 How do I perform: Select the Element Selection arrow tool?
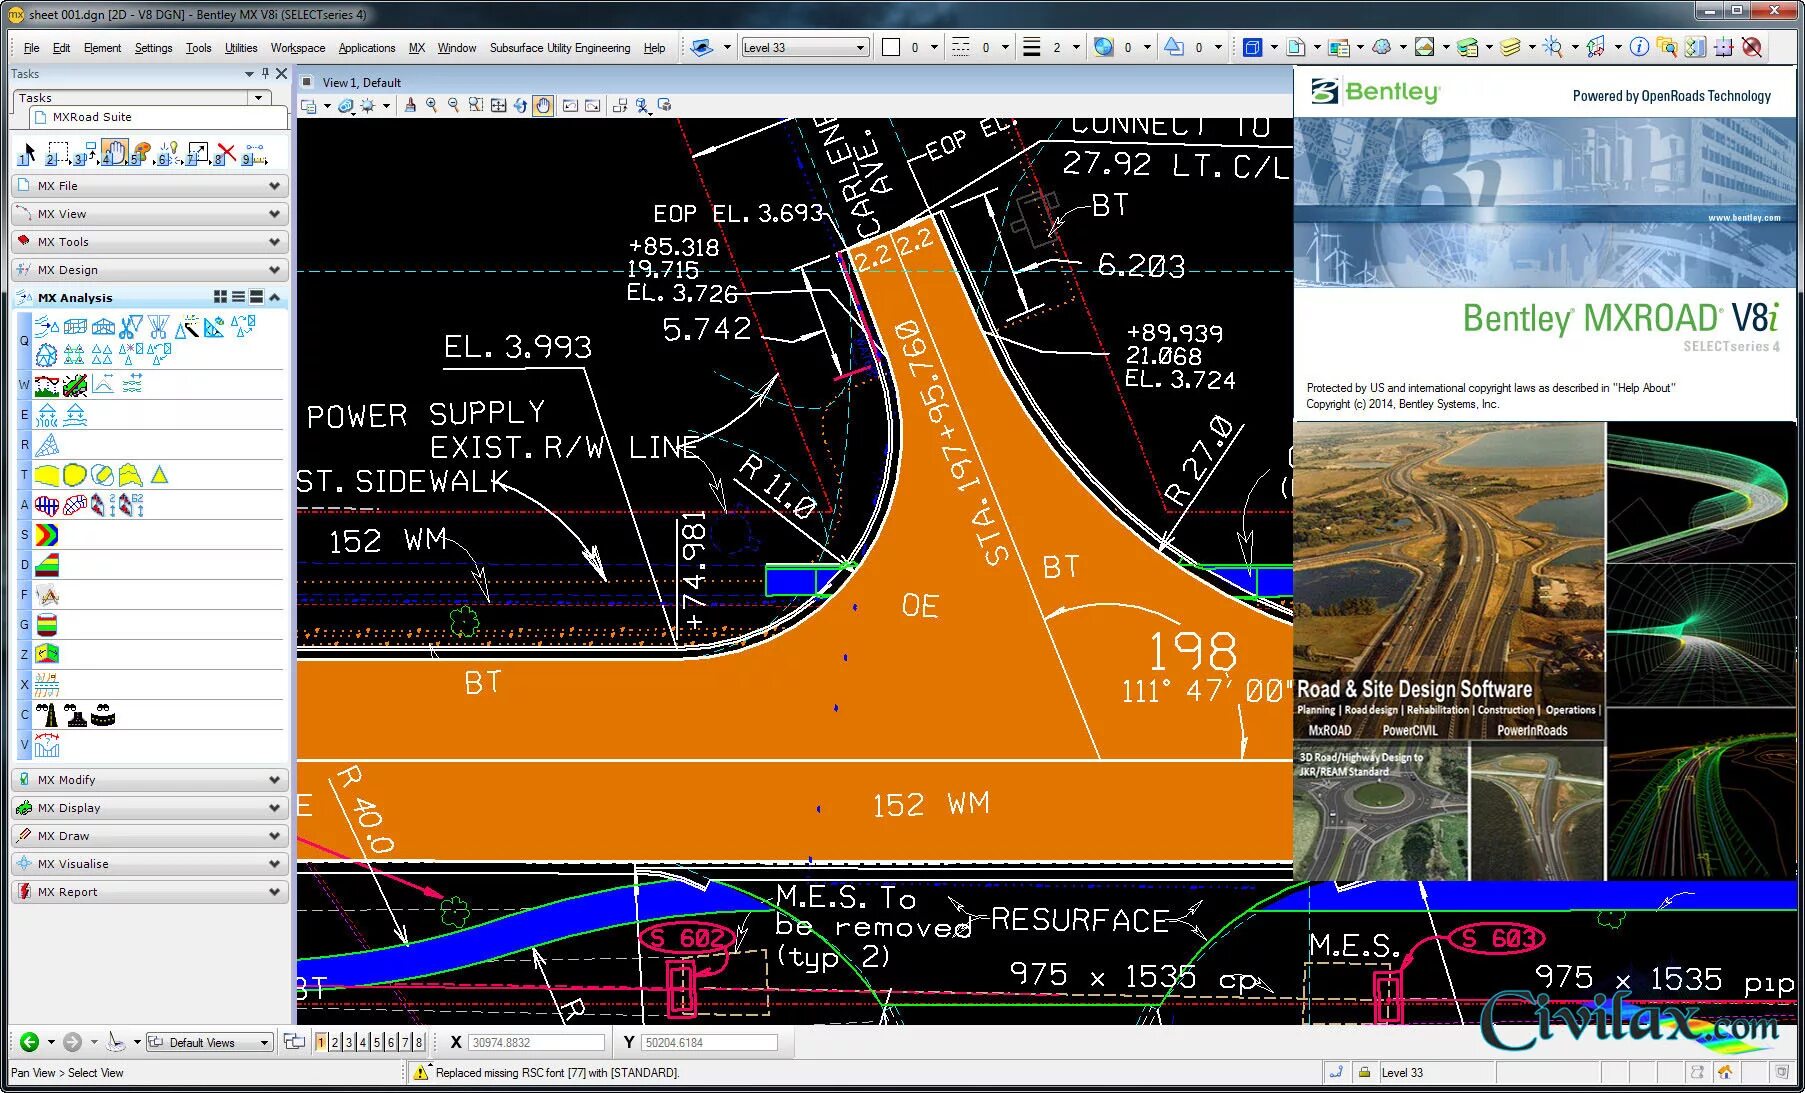click(27, 153)
